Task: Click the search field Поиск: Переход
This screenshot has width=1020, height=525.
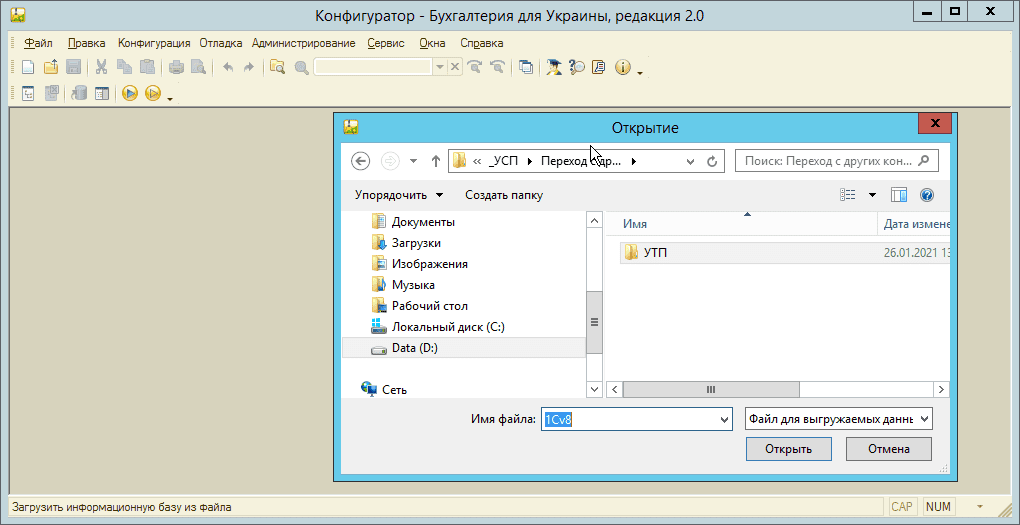Action: 837,161
